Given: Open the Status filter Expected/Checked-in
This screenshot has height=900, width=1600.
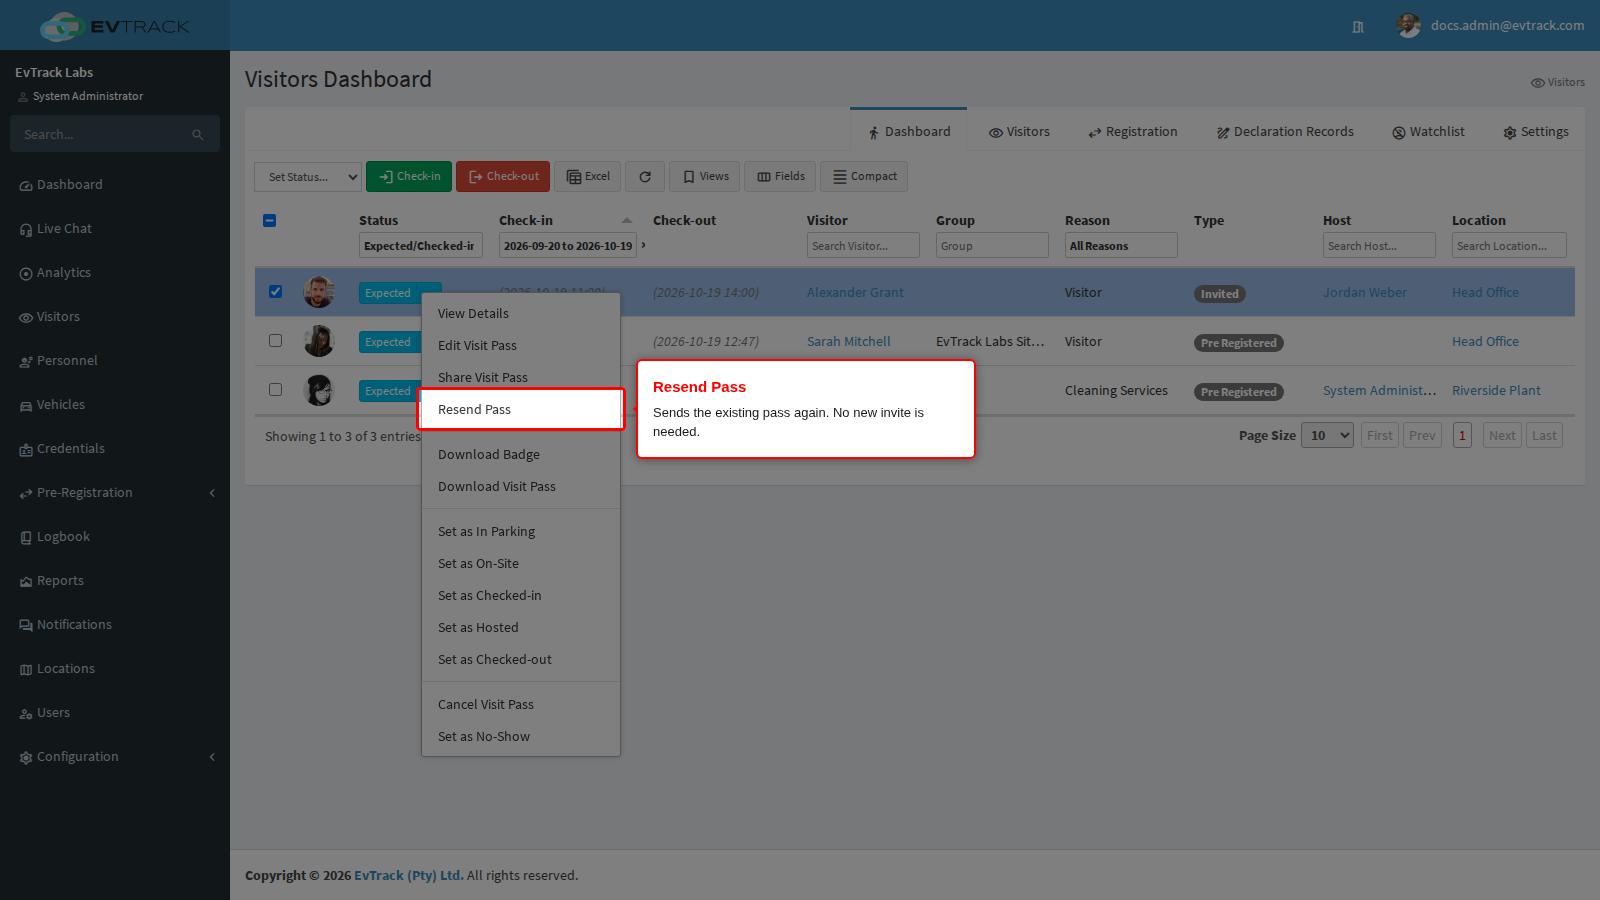Looking at the screenshot, I should [x=420, y=246].
